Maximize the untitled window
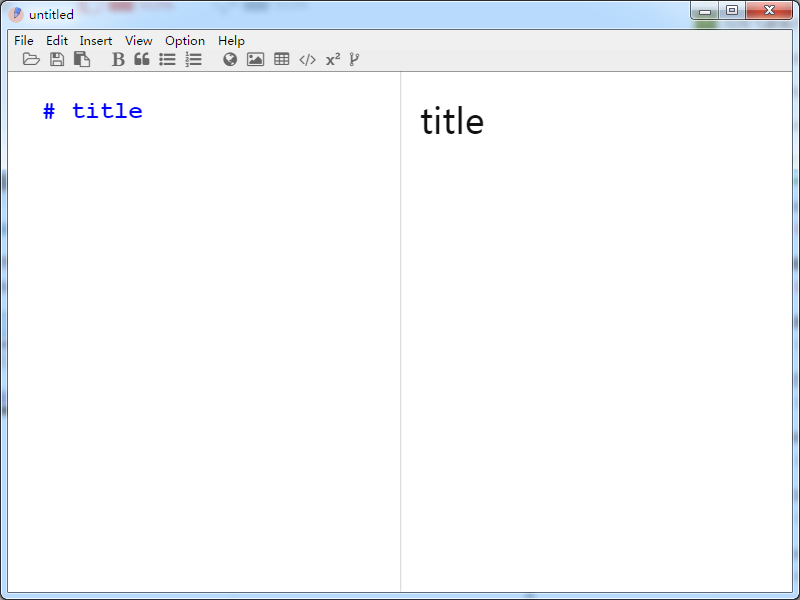Viewport: 800px width, 600px height. [x=732, y=11]
